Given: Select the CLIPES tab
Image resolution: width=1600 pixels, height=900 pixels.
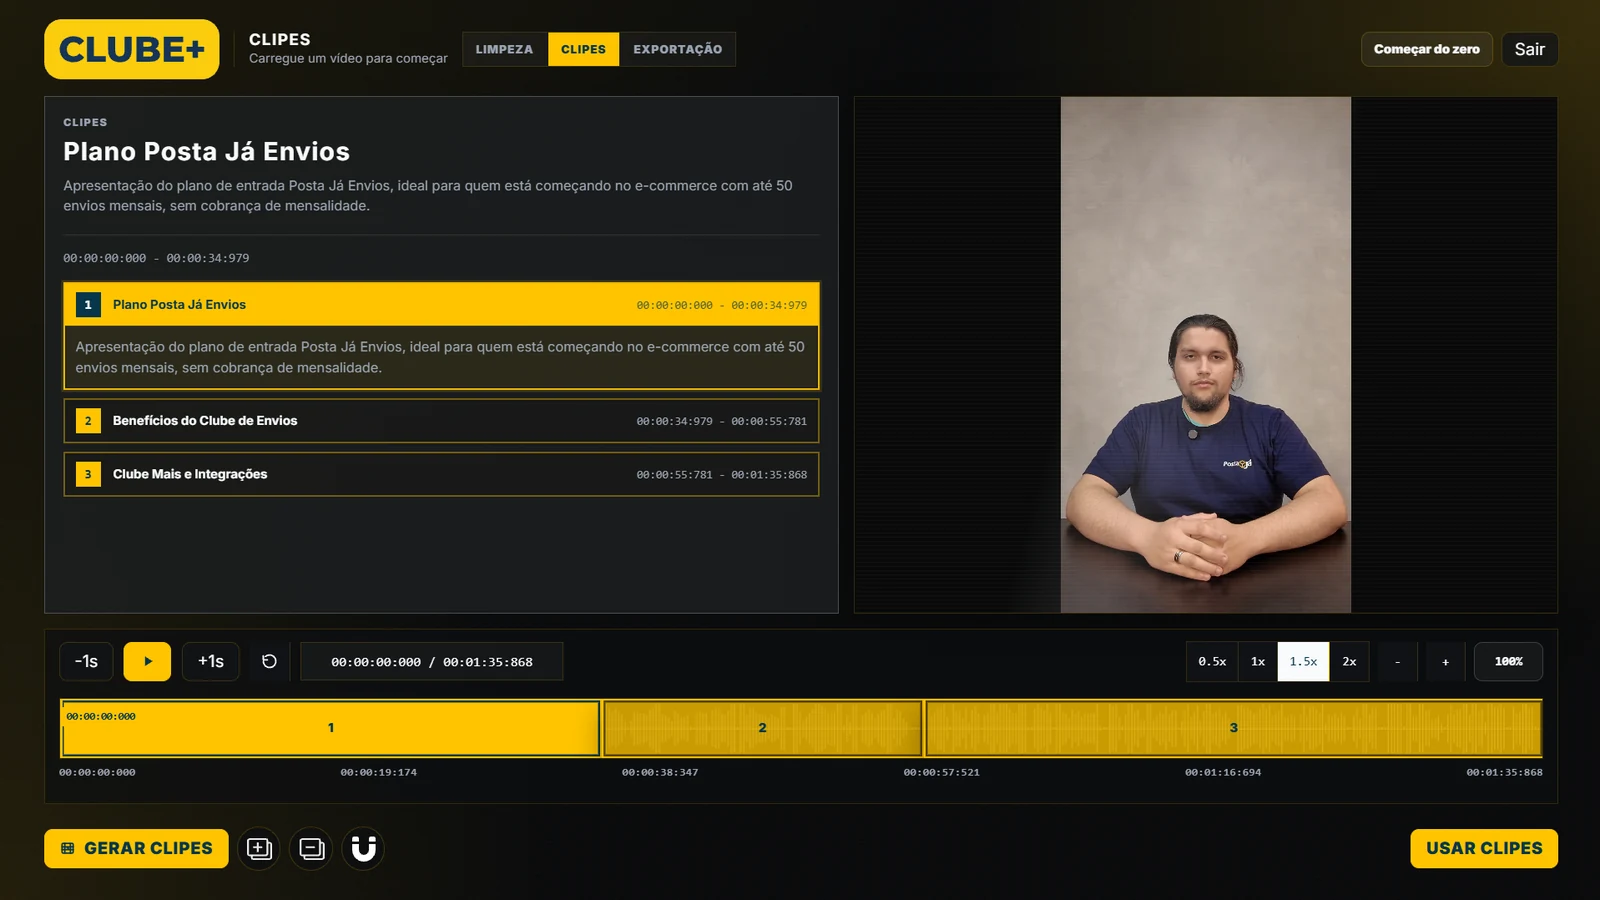Looking at the screenshot, I should point(584,49).
